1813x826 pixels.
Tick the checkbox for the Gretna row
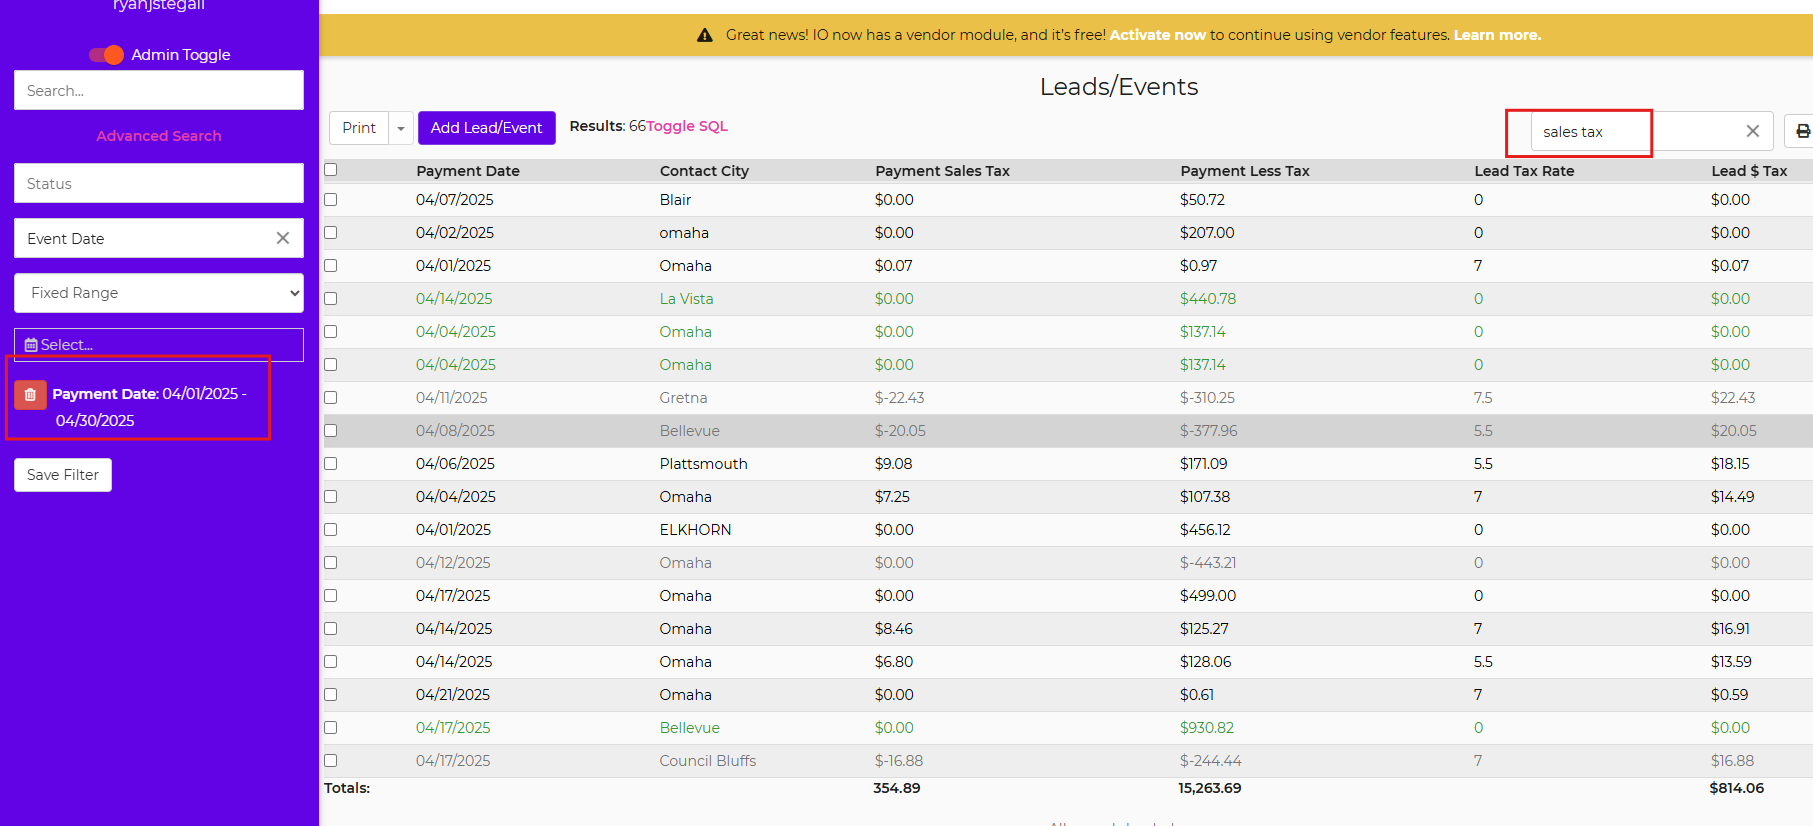(331, 398)
